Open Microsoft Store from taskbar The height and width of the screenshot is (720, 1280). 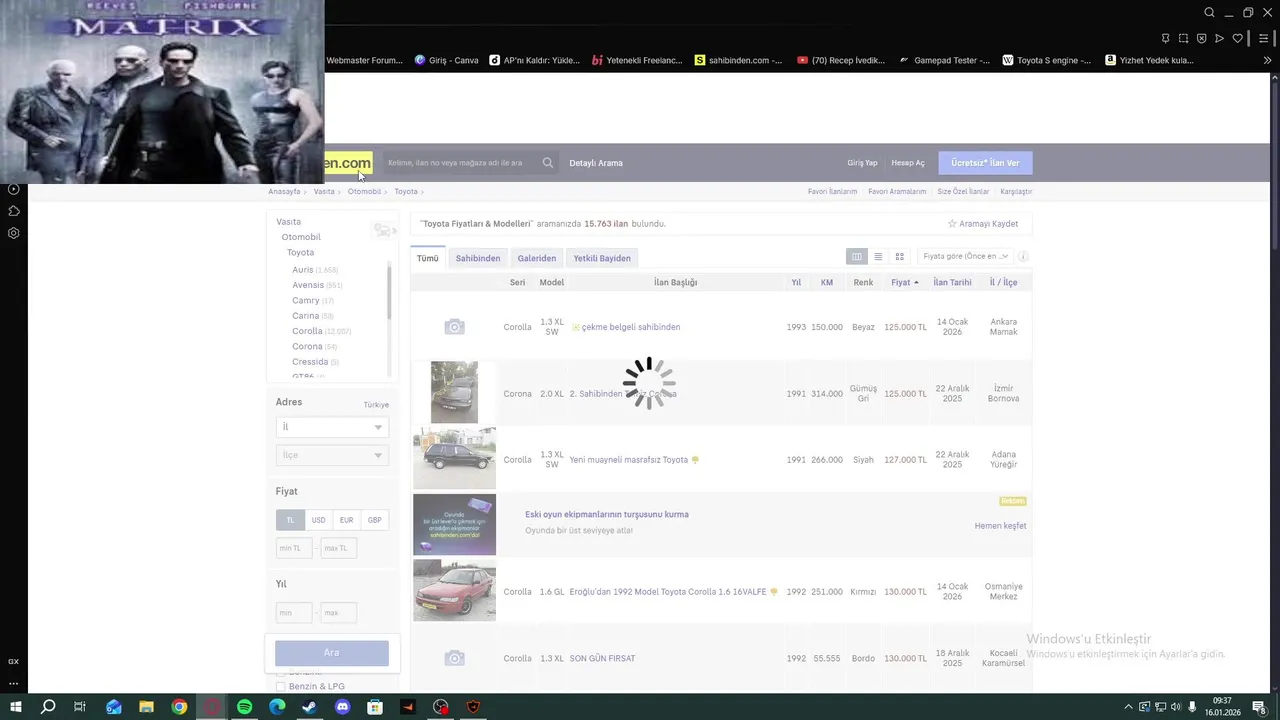[x=375, y=707]
